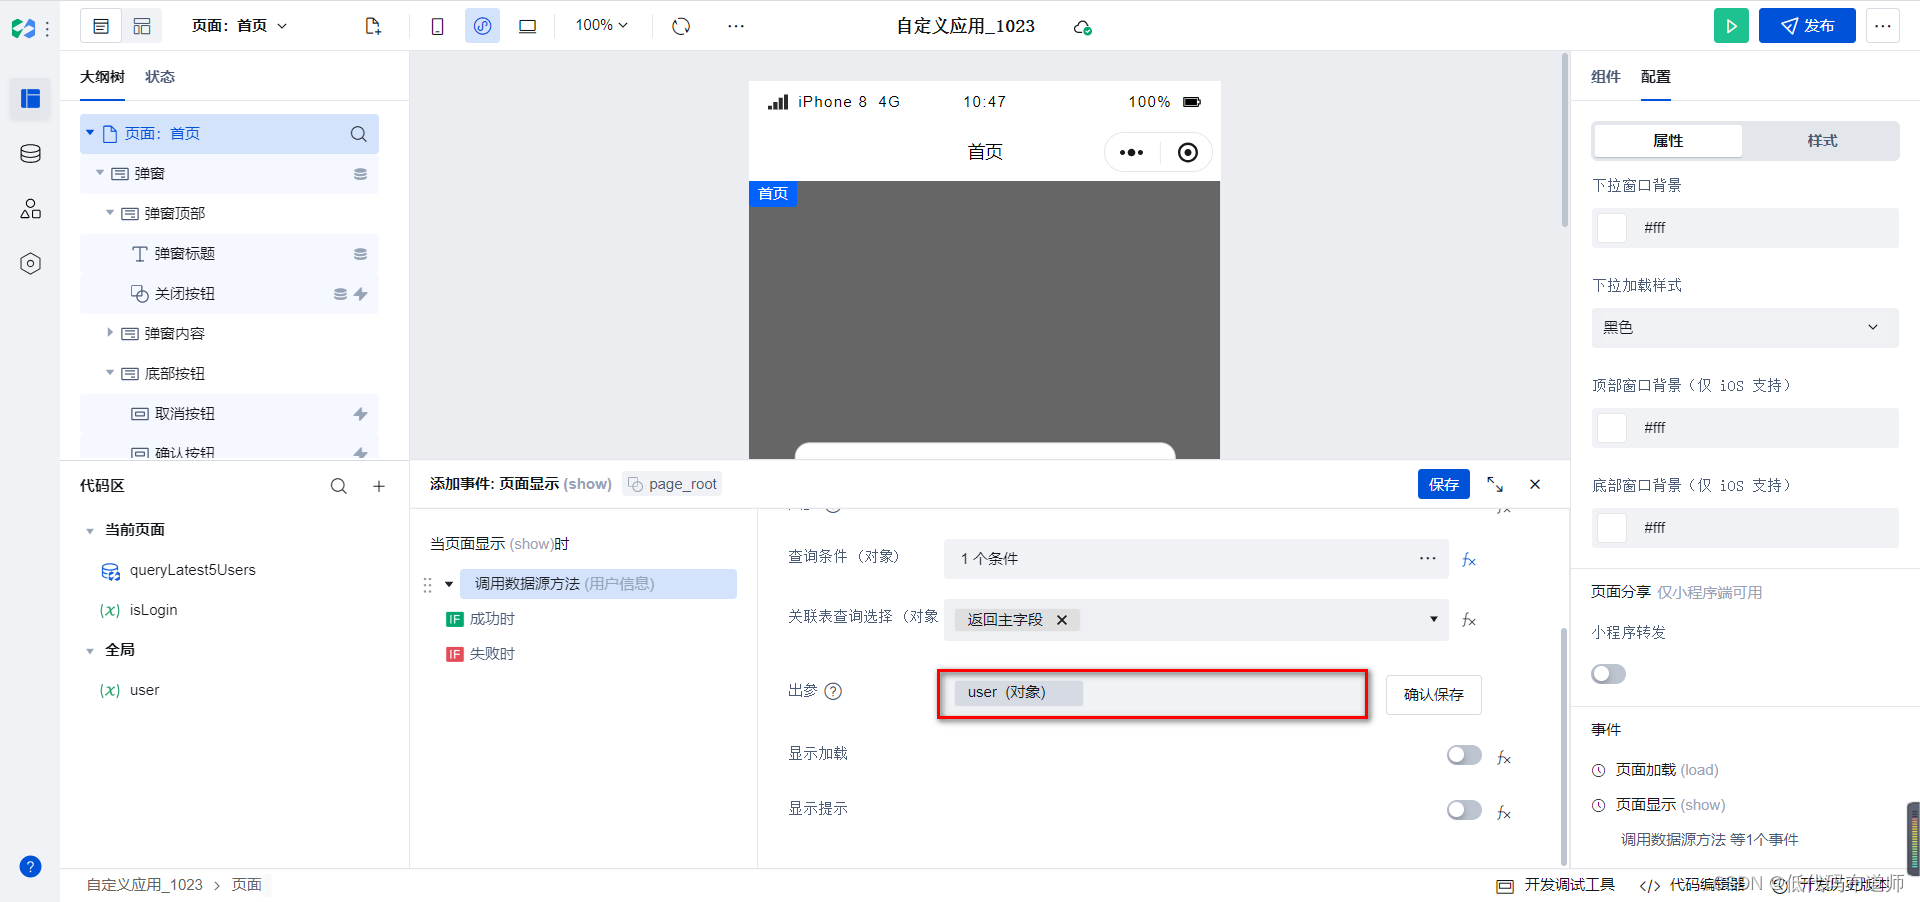Select the 属性 segment tab
Image resolution: width=1920 pixels, height=902 pixels.
coord(1668,141)
